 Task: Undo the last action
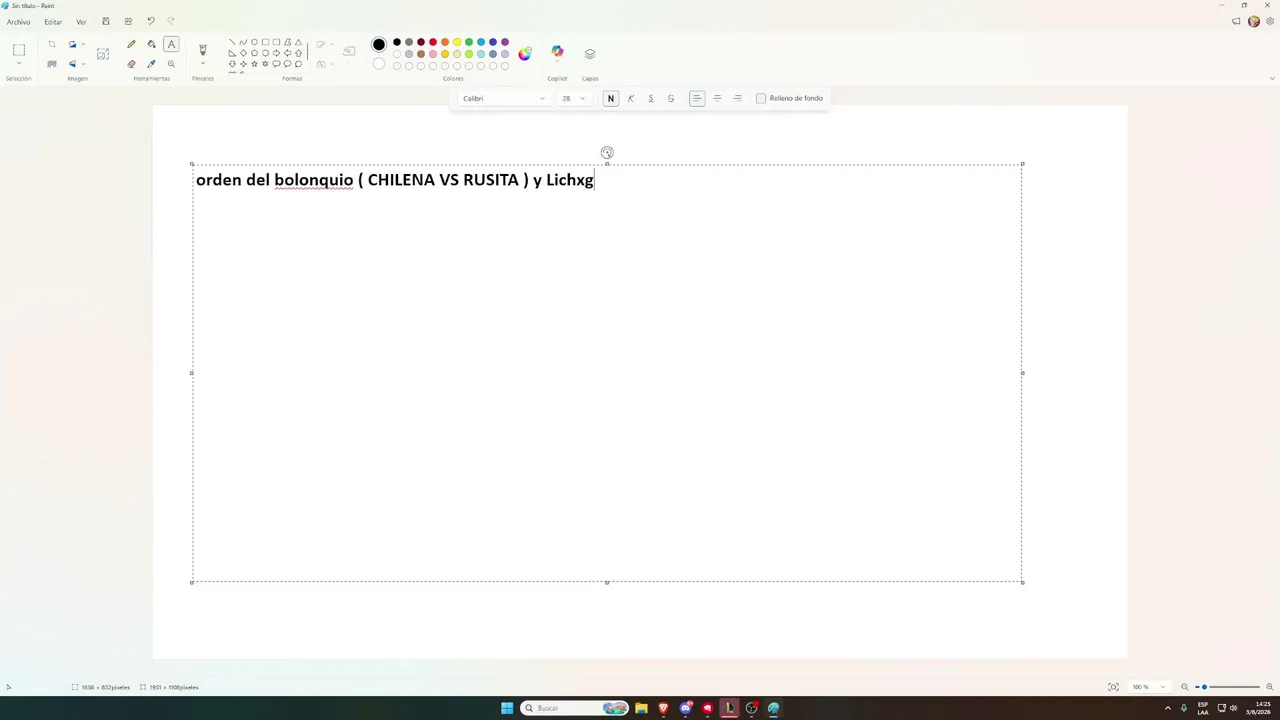[x=151, y=21]
